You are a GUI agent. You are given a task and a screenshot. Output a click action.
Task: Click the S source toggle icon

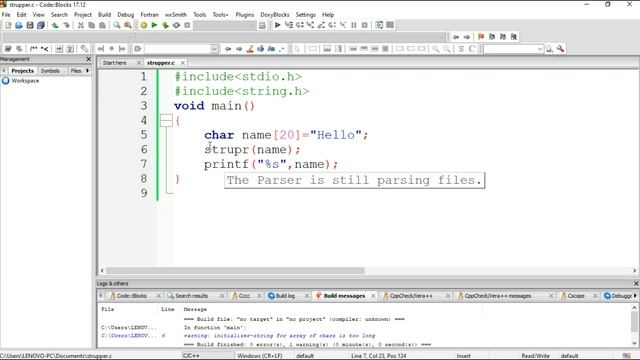[461, 49]
